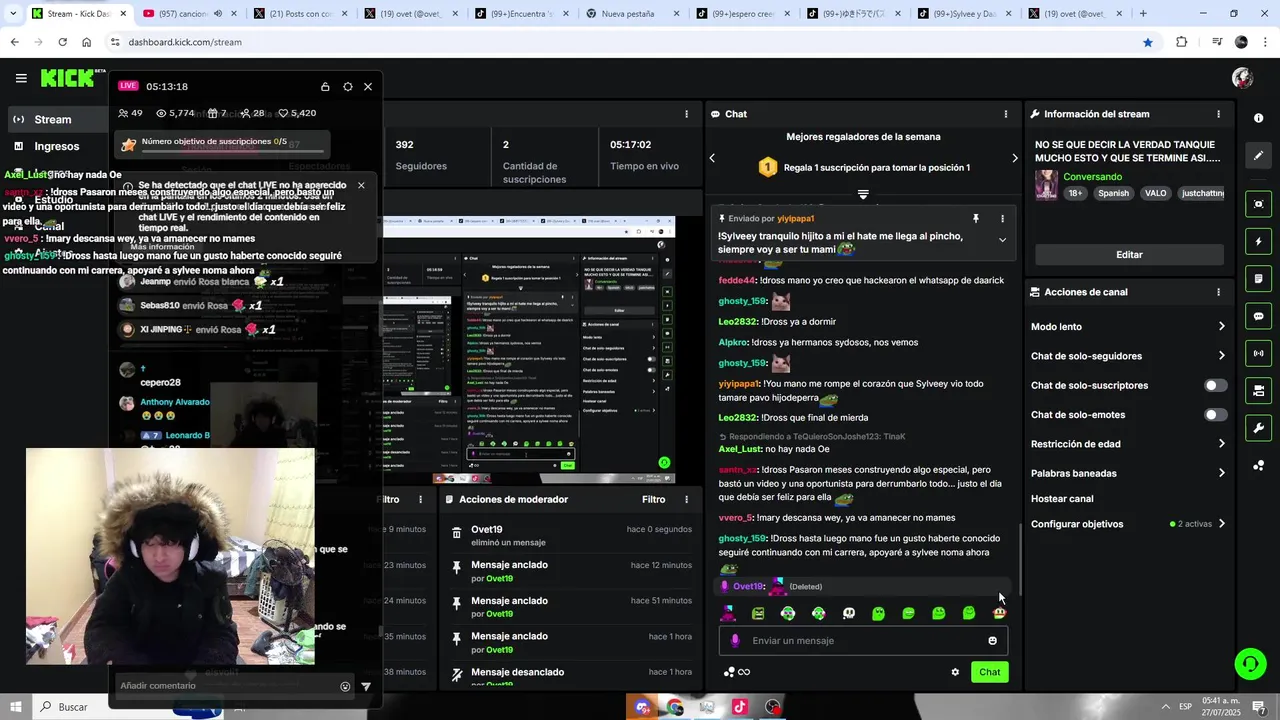Open pinned message three-dot options

click(x=1002, y=218)
